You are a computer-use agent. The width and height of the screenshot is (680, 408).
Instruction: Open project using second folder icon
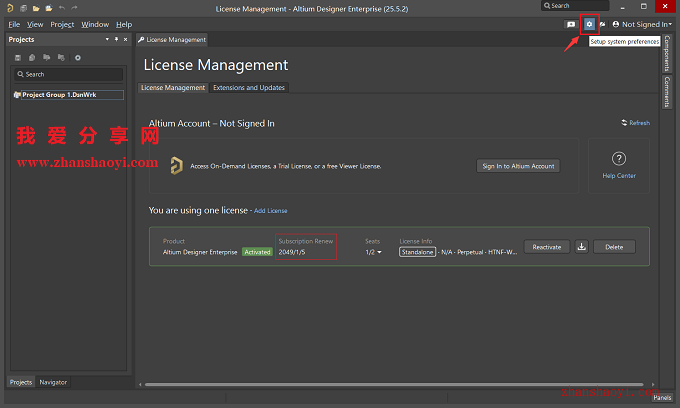[x=49, y=8]
